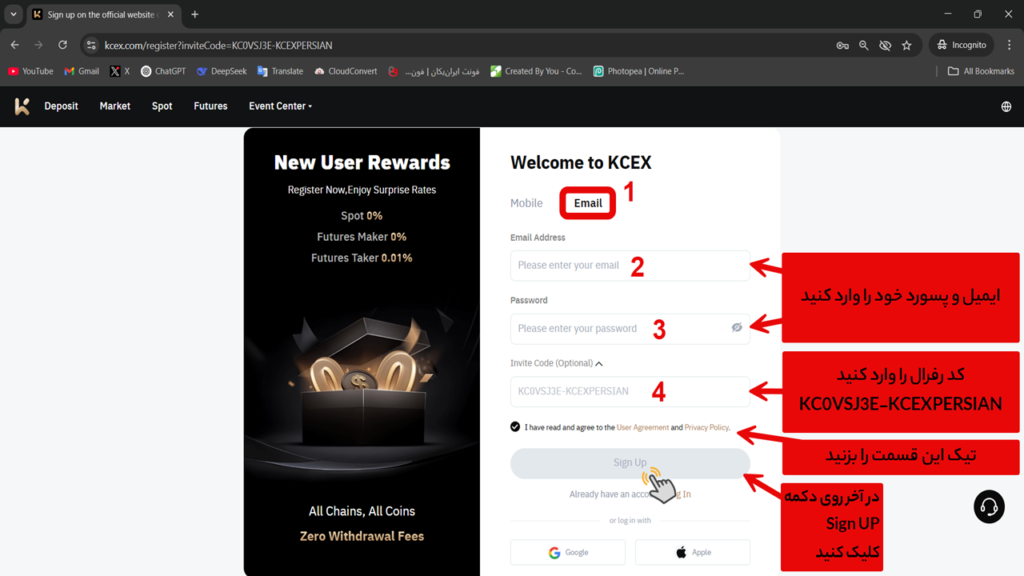The height and width of the screenshot is (576, 1024).
Task: Open the Event Center dropdown
Action: pos(280,105)
